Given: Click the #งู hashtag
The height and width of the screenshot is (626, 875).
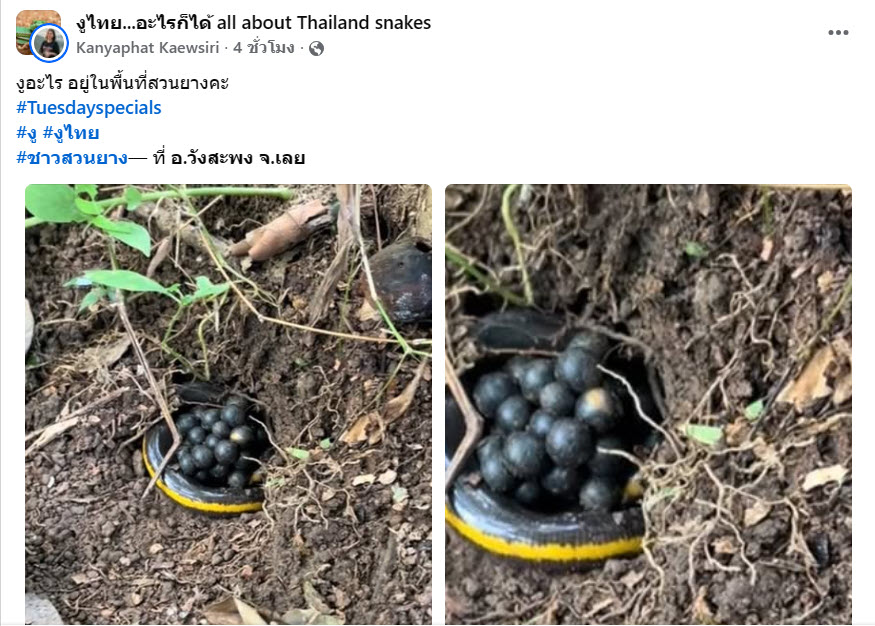Looking at the screenshot, I should [x=26, y=133].
